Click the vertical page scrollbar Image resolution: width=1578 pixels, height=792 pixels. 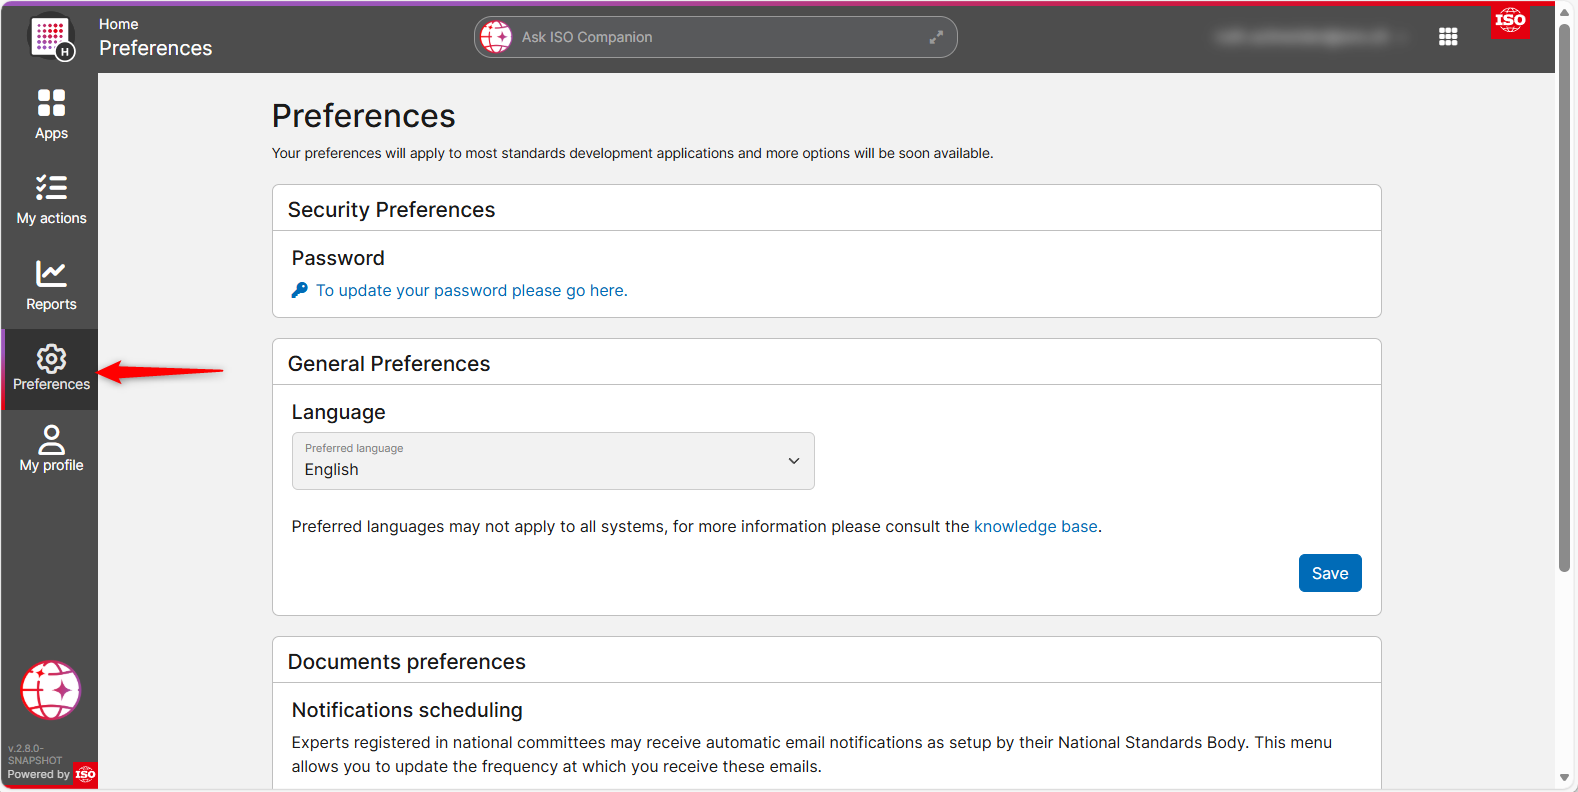pyautogui.click(x=1565, y=300)
